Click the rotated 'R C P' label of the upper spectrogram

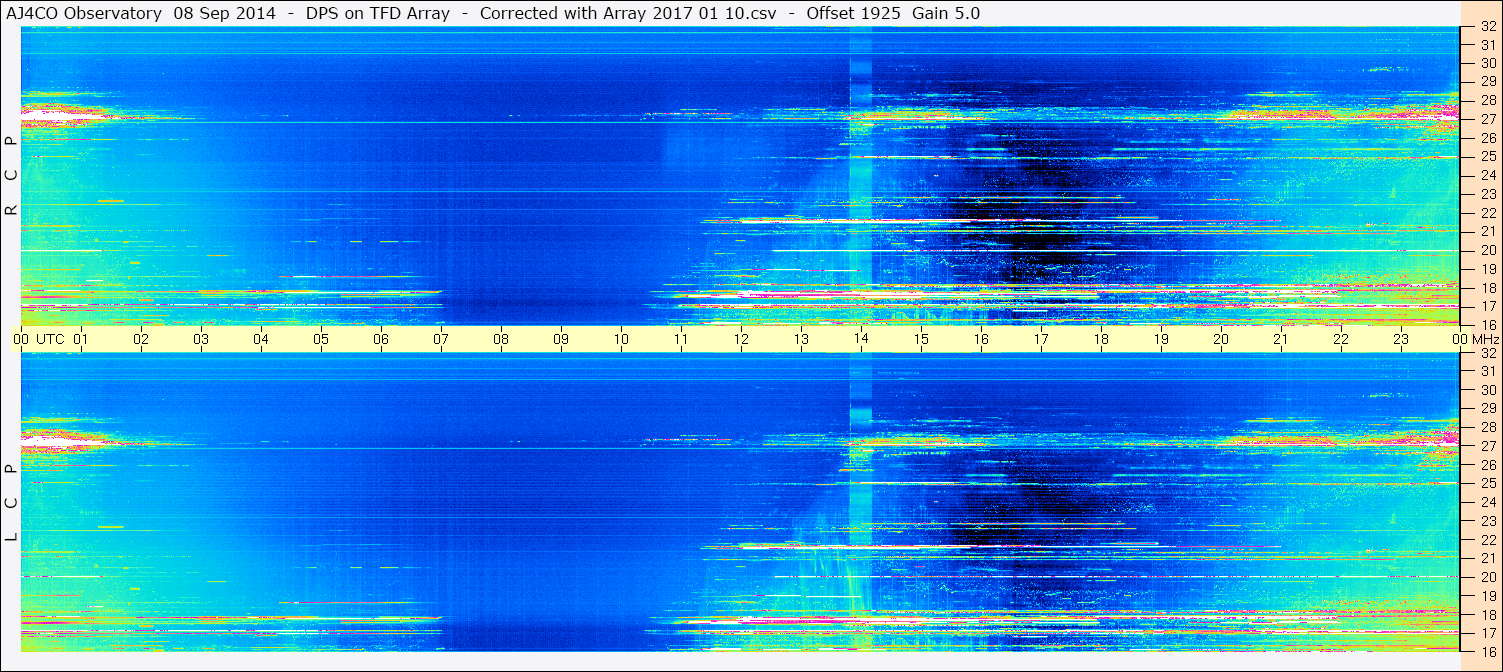click(x=11, y=176)
